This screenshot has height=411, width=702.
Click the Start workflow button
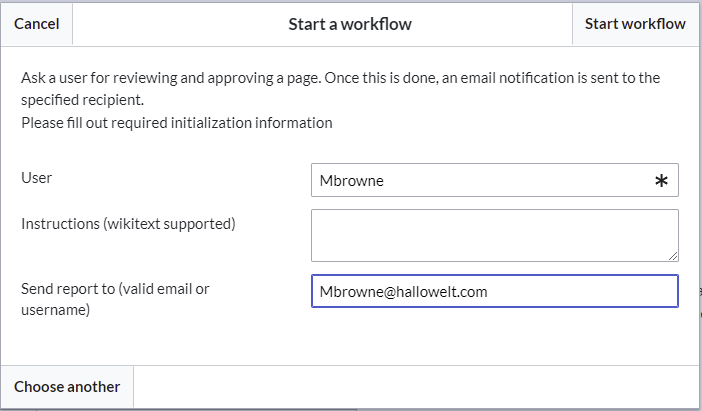click(635, 24)
